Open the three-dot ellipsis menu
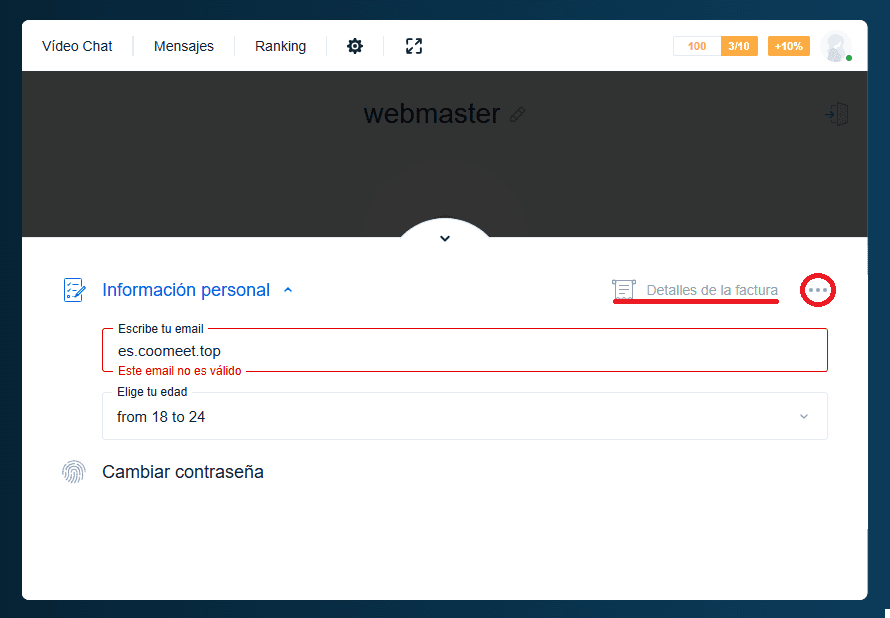Viewport: 890px width, 618px height. click(817, 290)
